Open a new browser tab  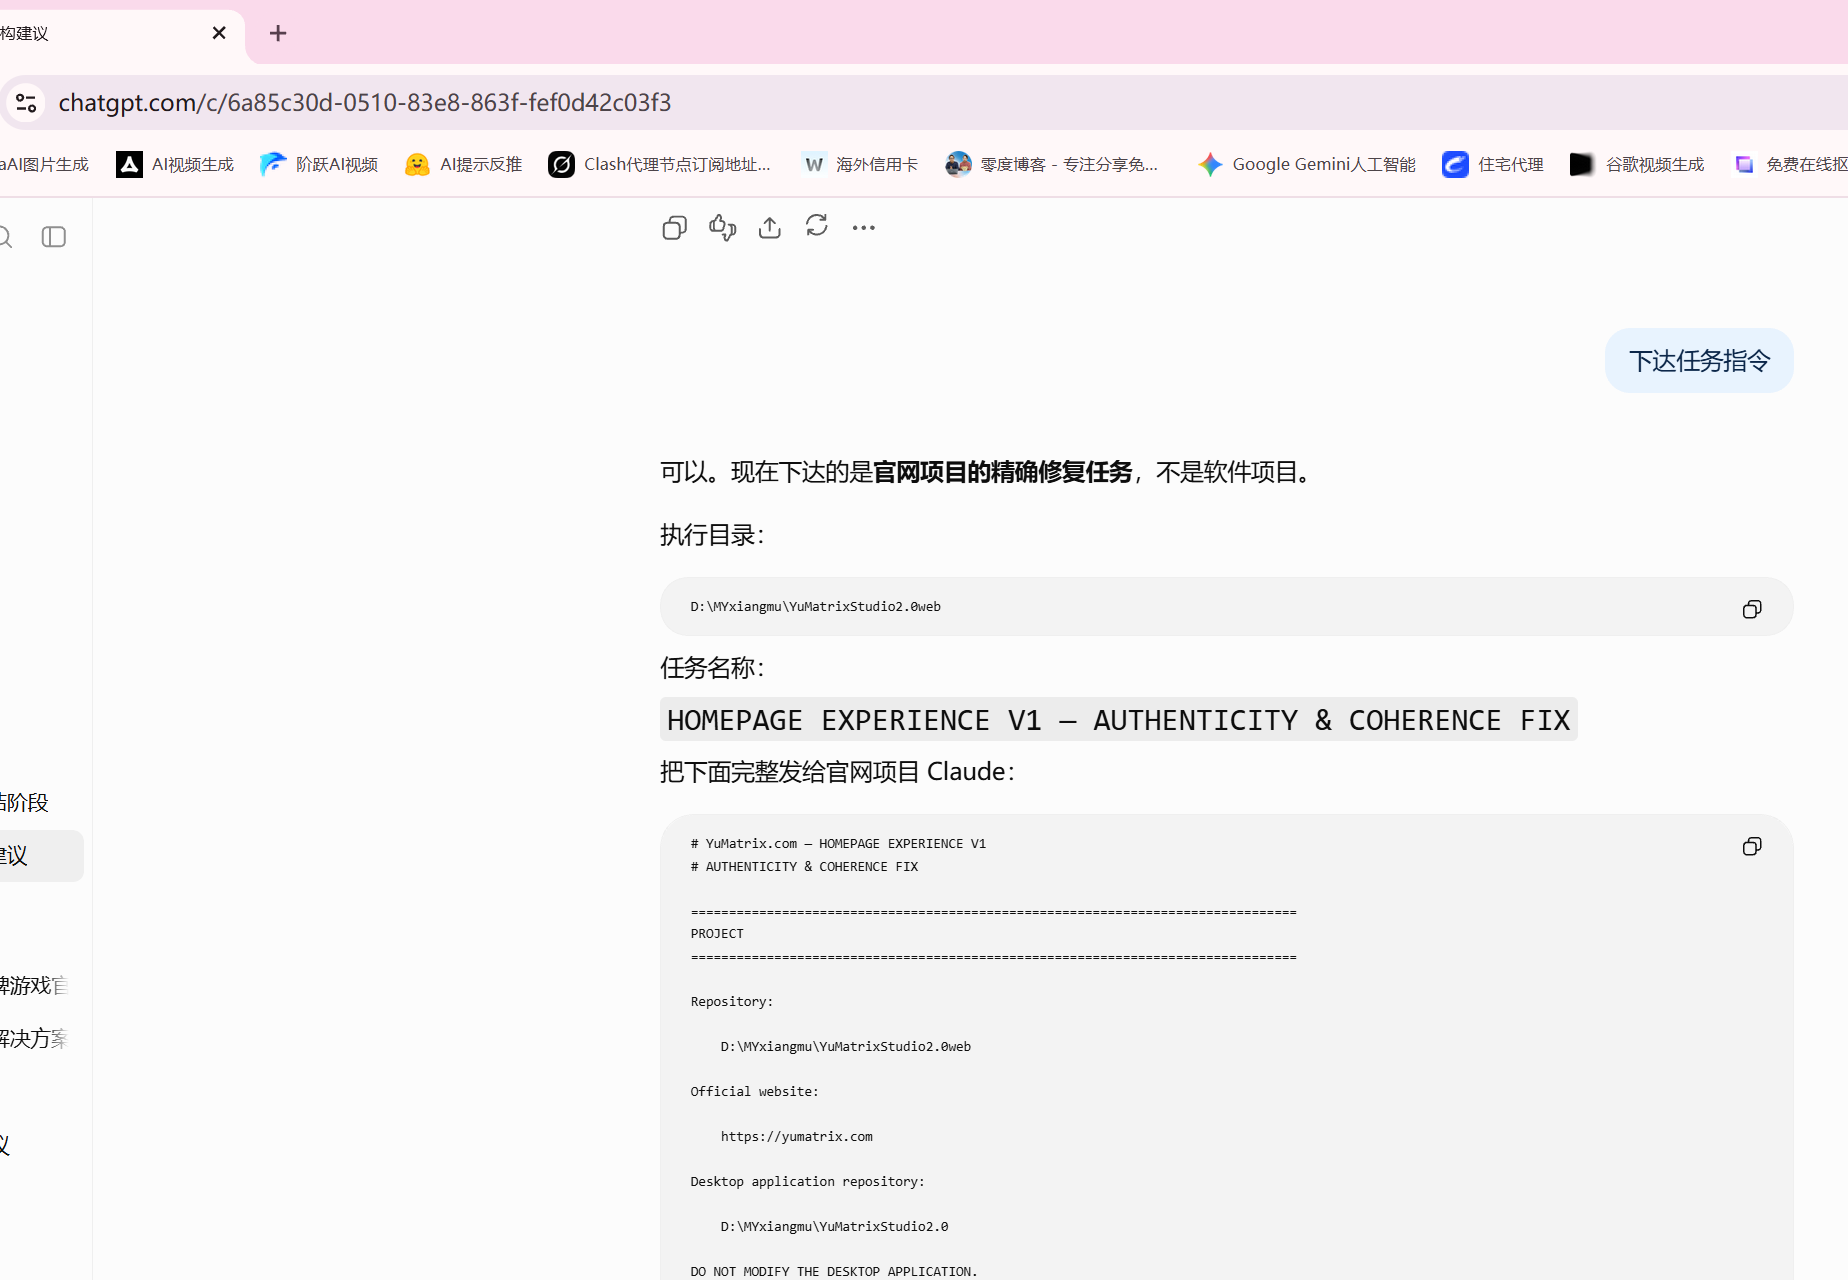point(278,33)
